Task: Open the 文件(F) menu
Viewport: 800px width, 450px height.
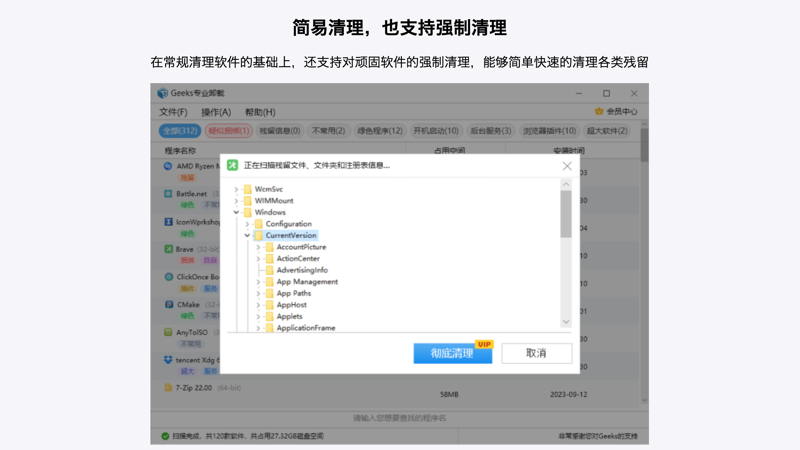Action: point(173,112)
